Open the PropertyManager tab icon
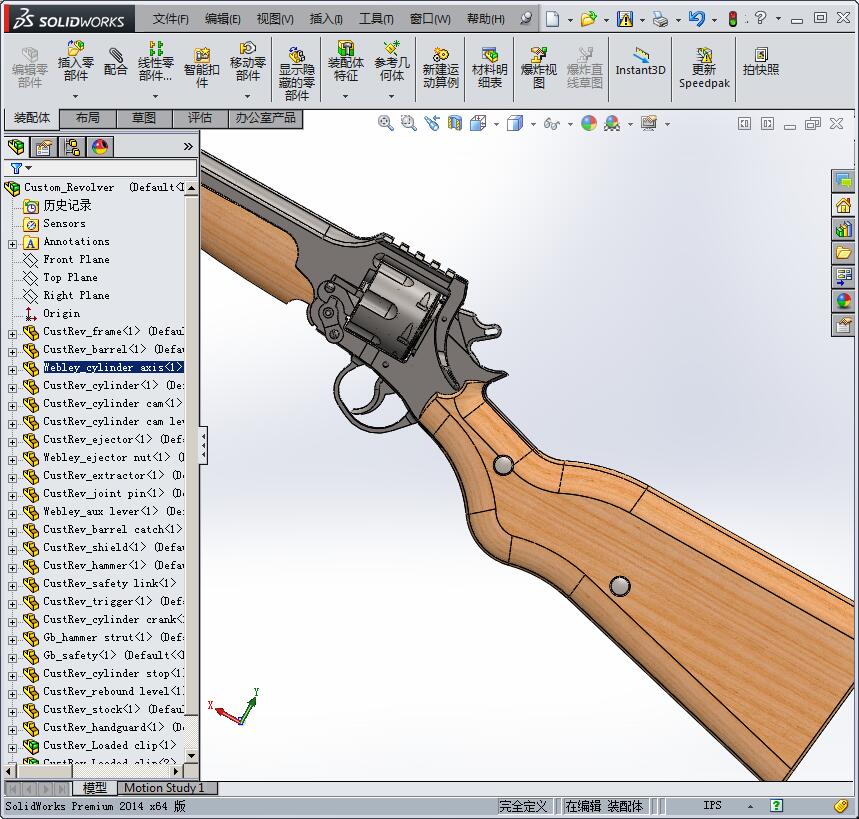 (x=44, y=147)
